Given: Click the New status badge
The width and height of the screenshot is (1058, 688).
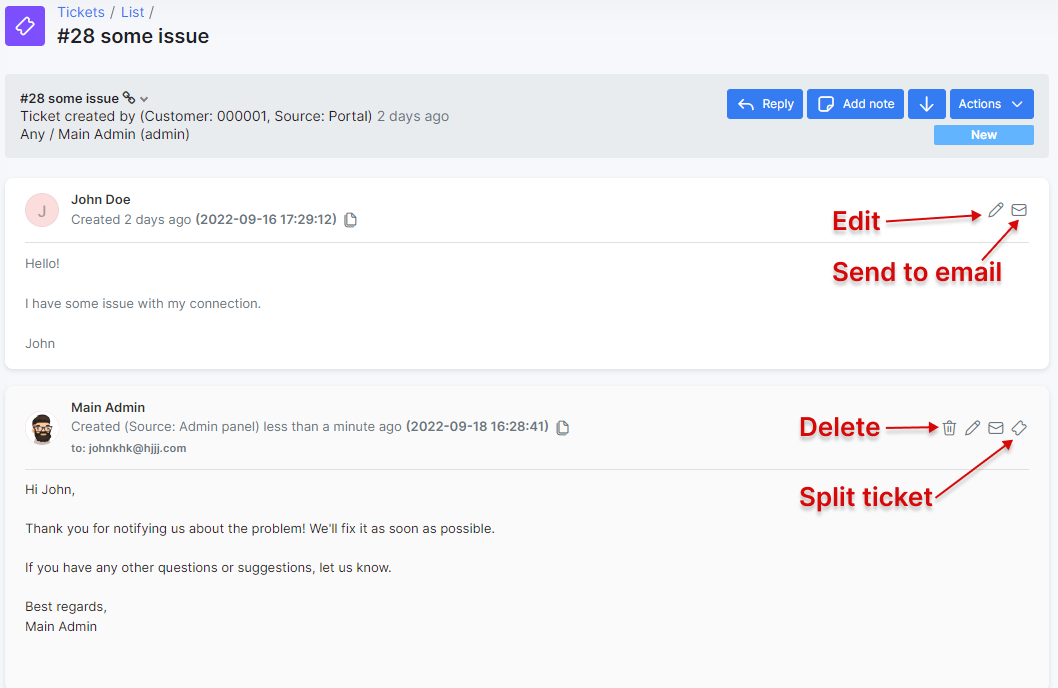Looking at the screenshot, I should click(984, 135).
